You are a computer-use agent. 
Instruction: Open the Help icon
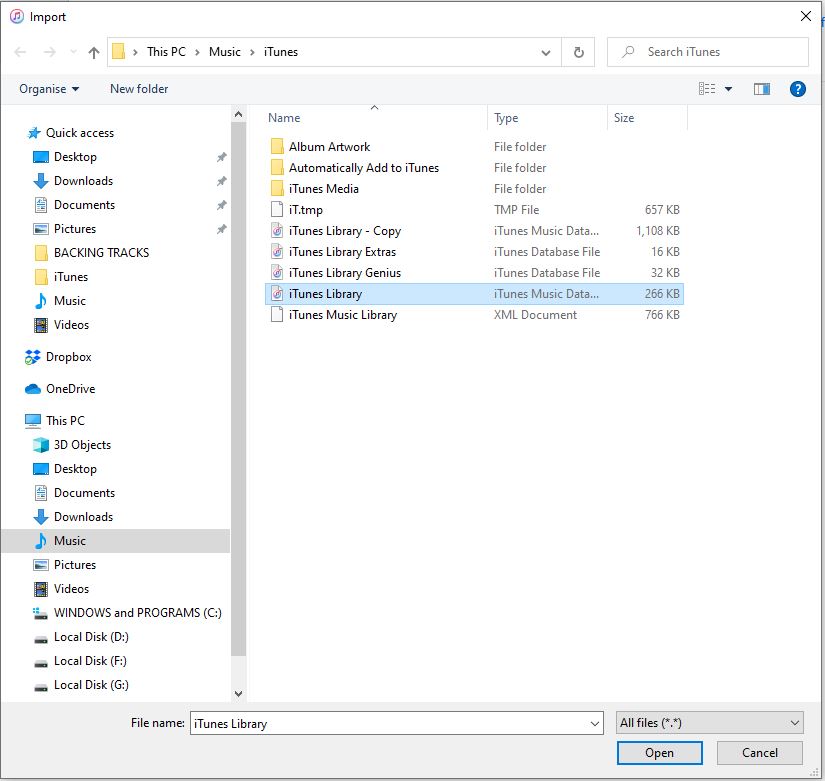tap(798, 89)
